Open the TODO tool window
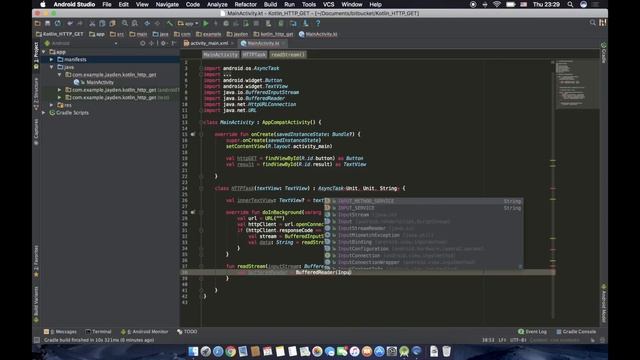The height and width of the screenshot is (360, 640). click(187, 332)
